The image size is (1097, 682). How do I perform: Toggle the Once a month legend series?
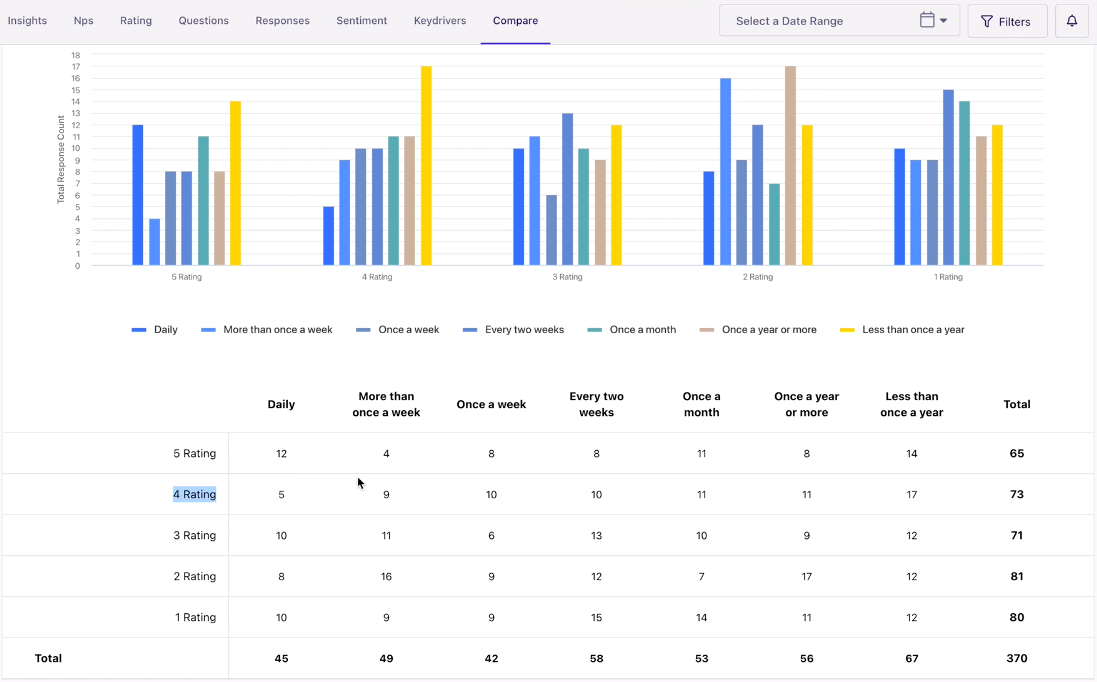click(x=632, y=329)
